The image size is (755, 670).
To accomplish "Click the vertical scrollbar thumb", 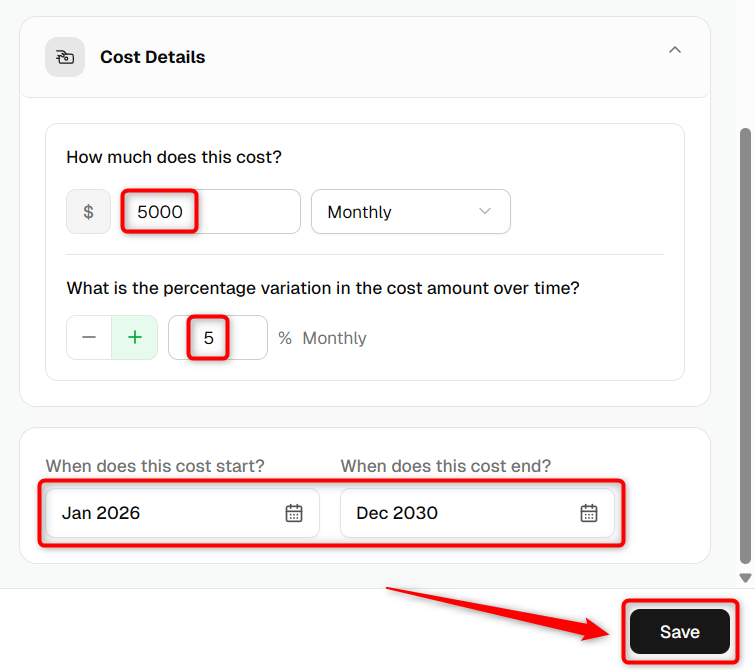I will (x=745, y=345).
